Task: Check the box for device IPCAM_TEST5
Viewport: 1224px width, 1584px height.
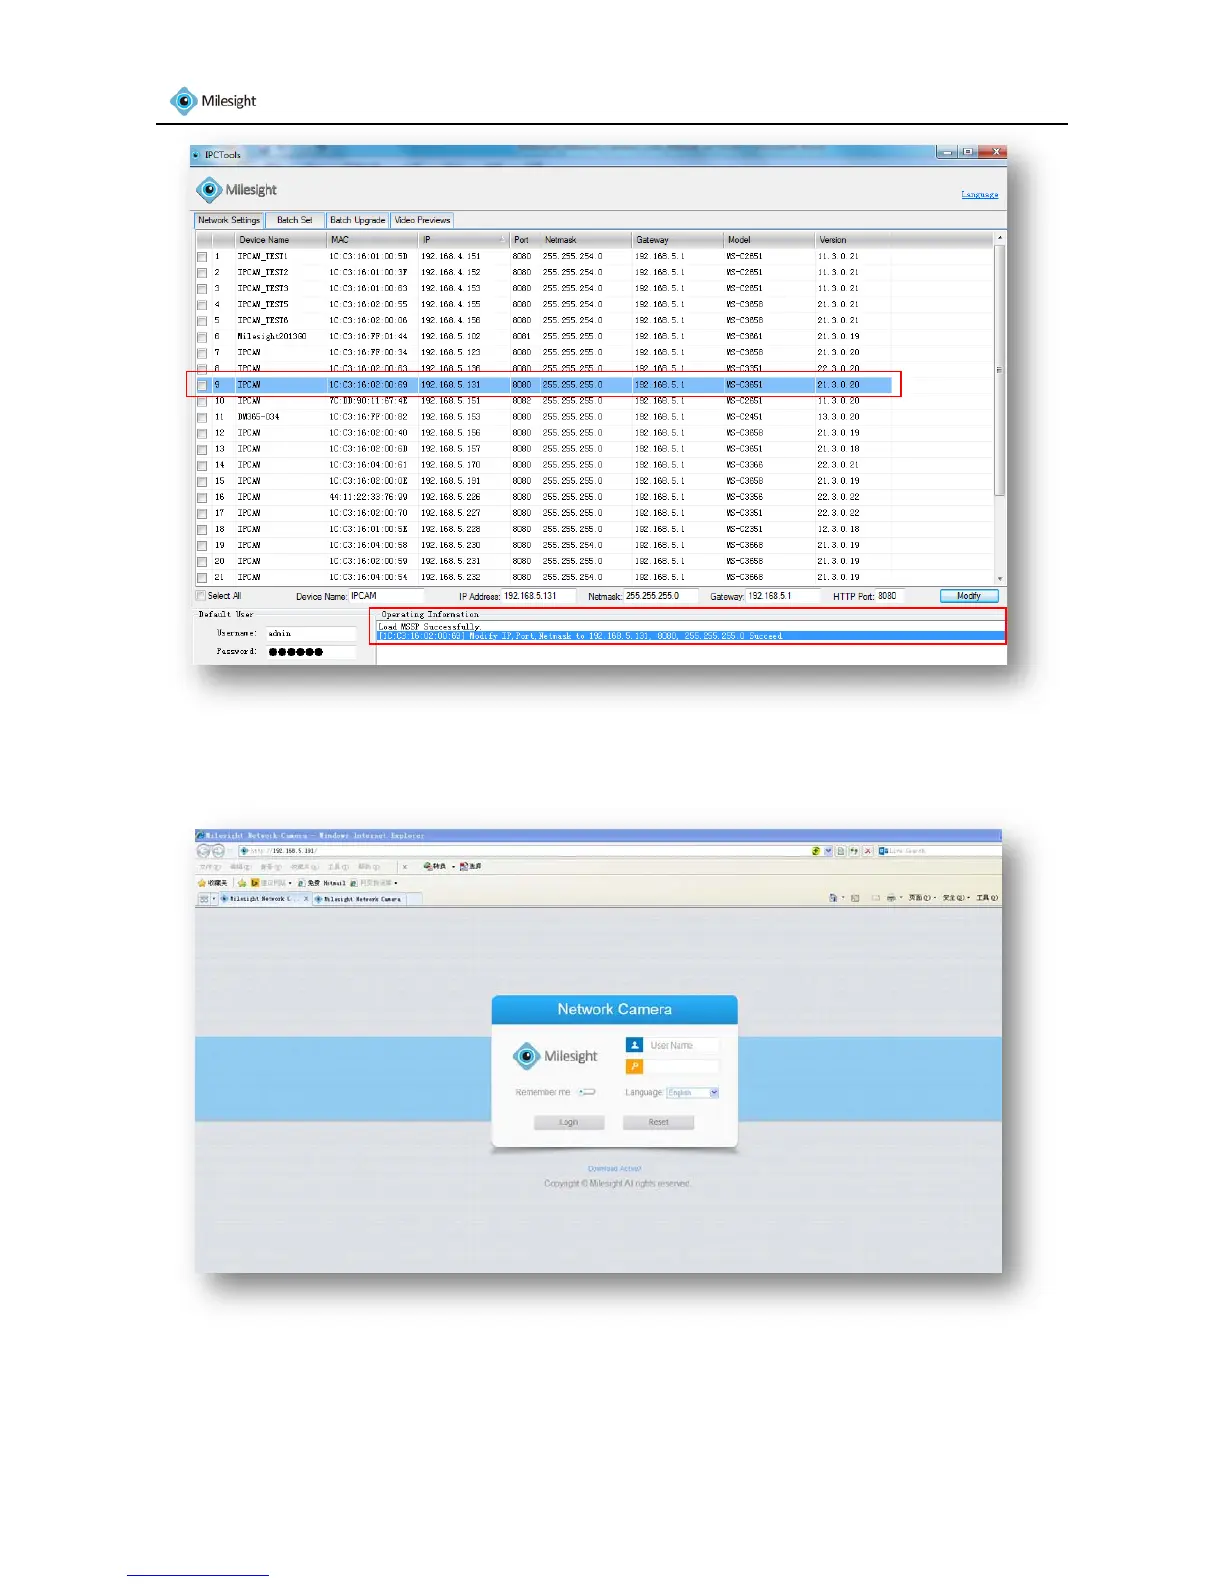Action: pyautogui.click(x=202, y=305)
